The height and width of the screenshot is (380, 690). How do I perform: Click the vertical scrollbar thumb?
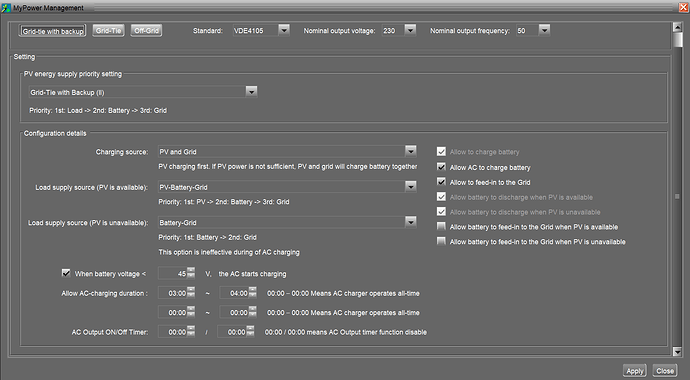click(x=677, y=40)
